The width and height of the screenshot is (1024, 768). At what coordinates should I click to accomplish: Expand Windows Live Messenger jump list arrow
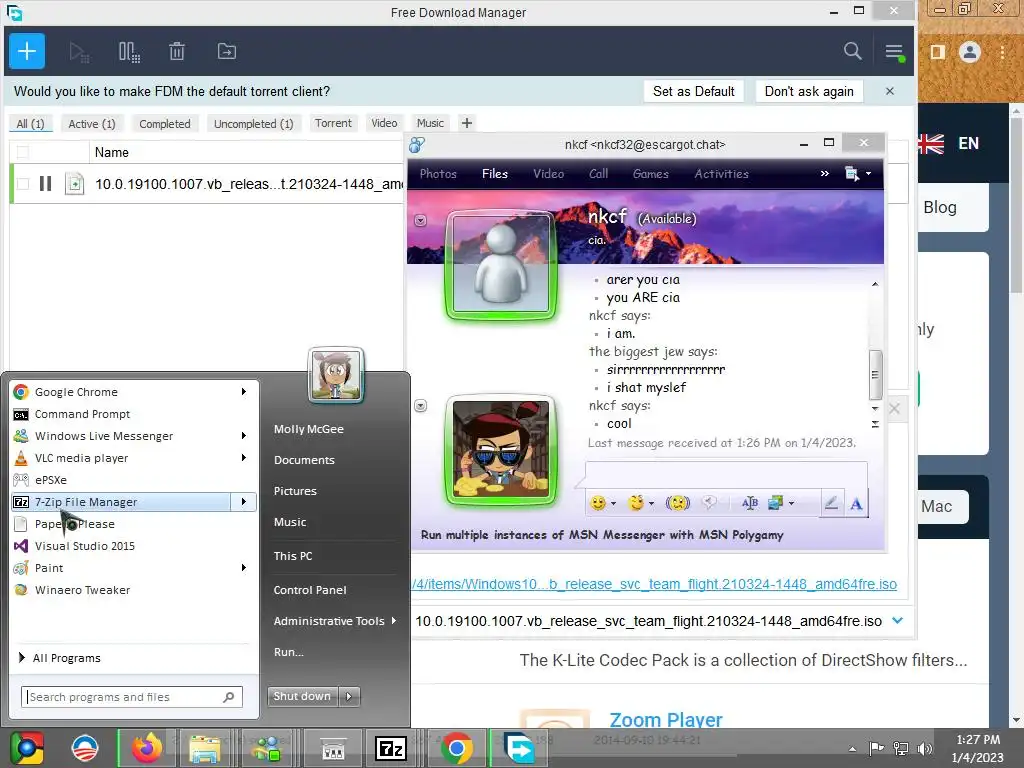tap(243, 436)
